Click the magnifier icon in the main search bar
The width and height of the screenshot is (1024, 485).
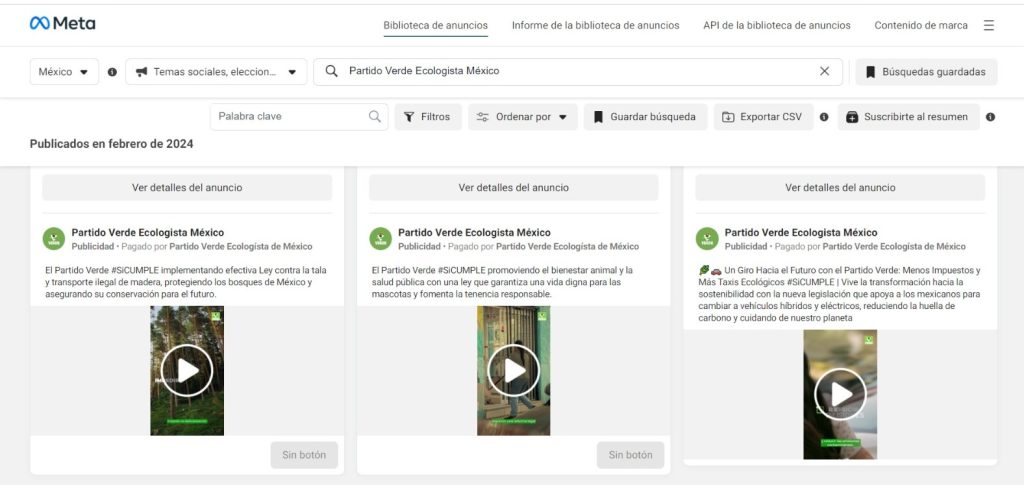coord(331,71)
